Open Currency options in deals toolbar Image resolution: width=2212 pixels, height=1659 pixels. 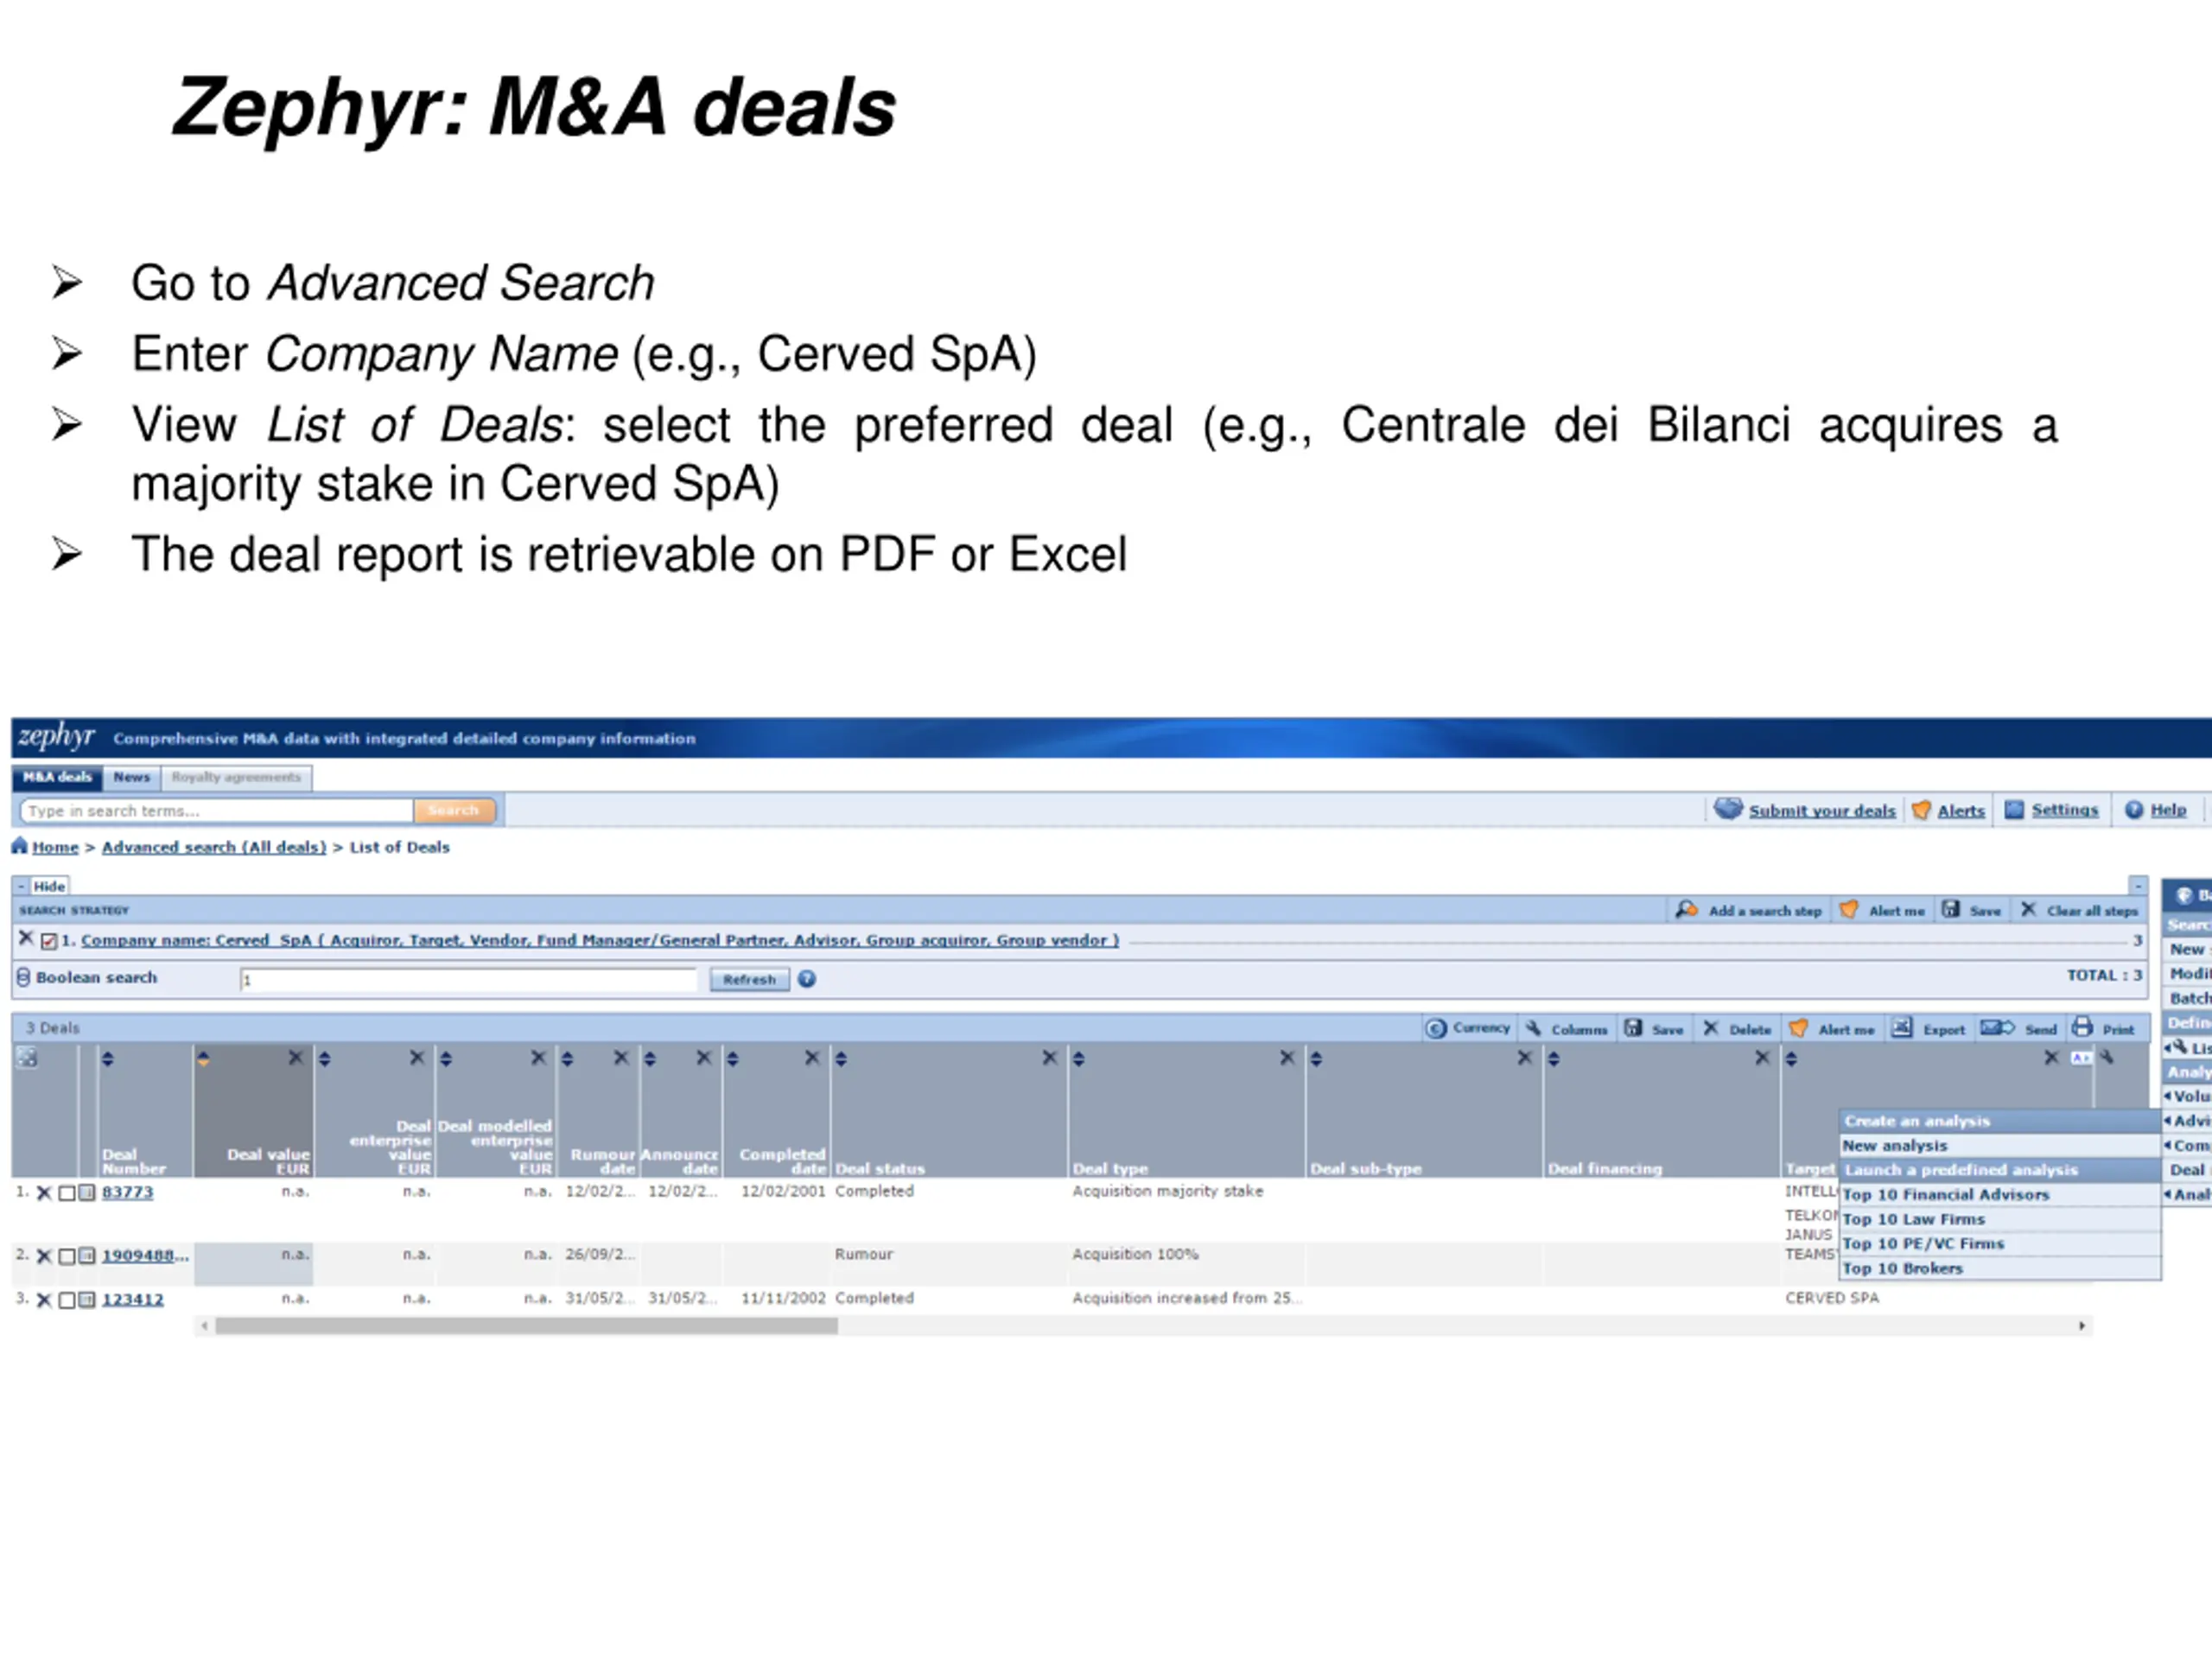point(1468,1028)
